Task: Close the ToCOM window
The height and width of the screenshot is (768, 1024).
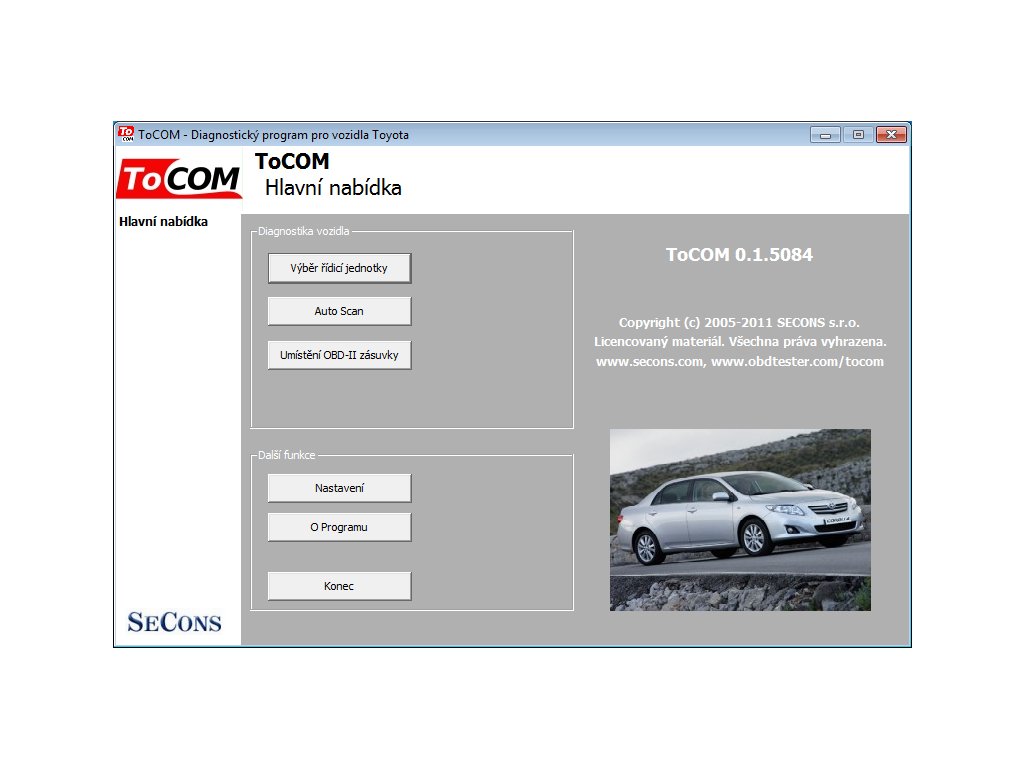Action: coord(891,135)
